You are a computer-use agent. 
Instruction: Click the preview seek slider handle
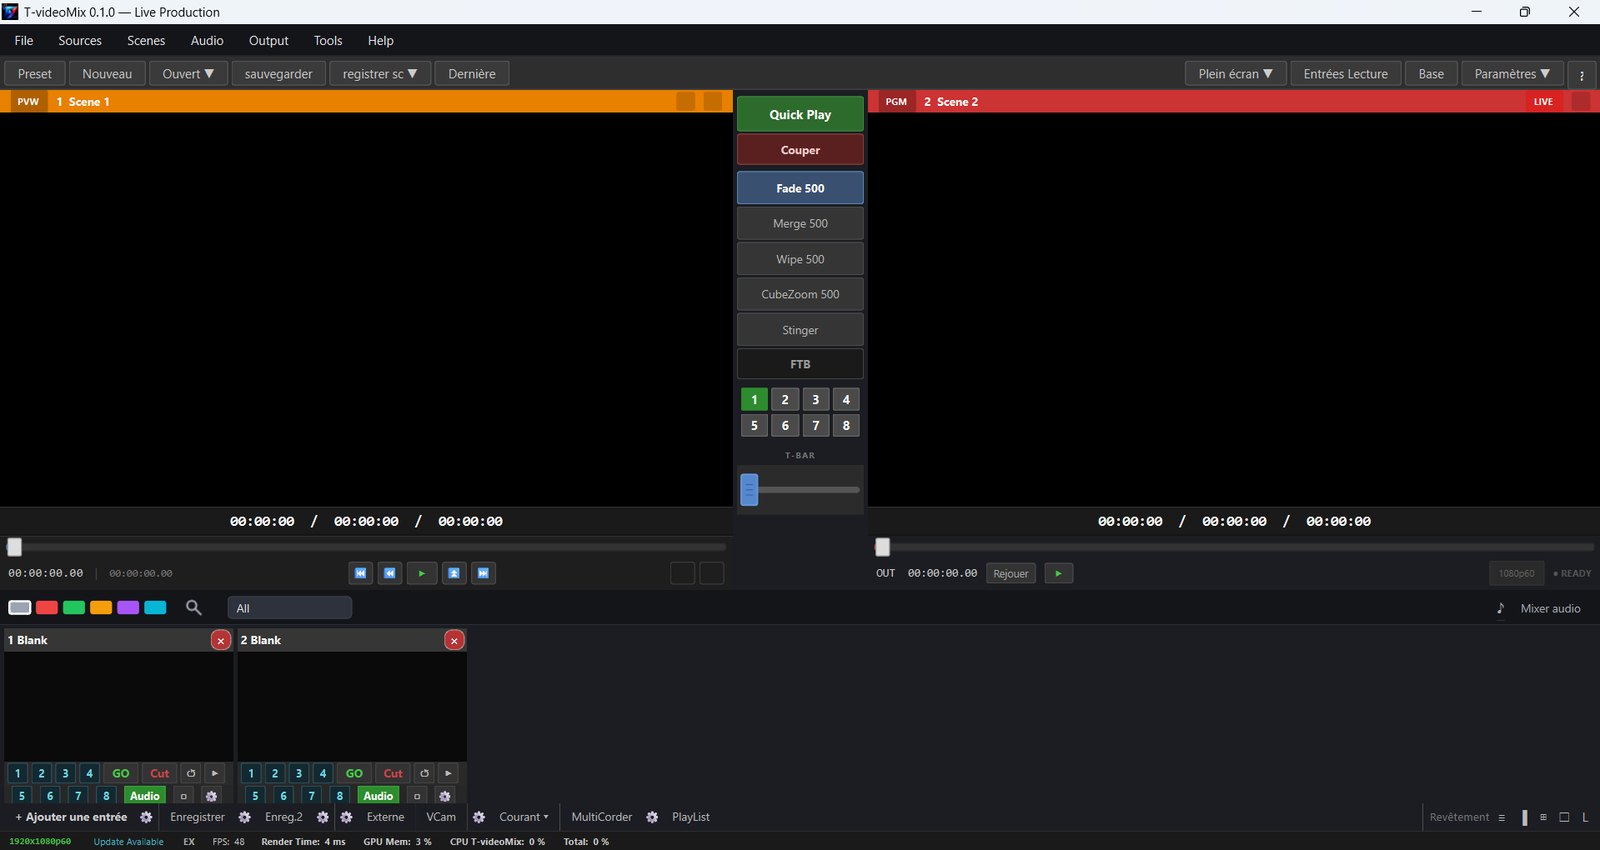14,547
